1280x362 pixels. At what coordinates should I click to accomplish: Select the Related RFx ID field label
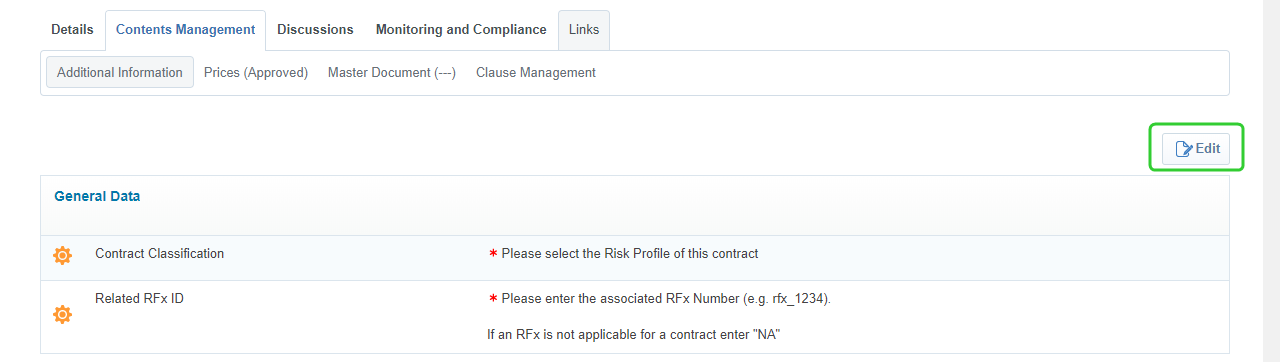point(139,298)
